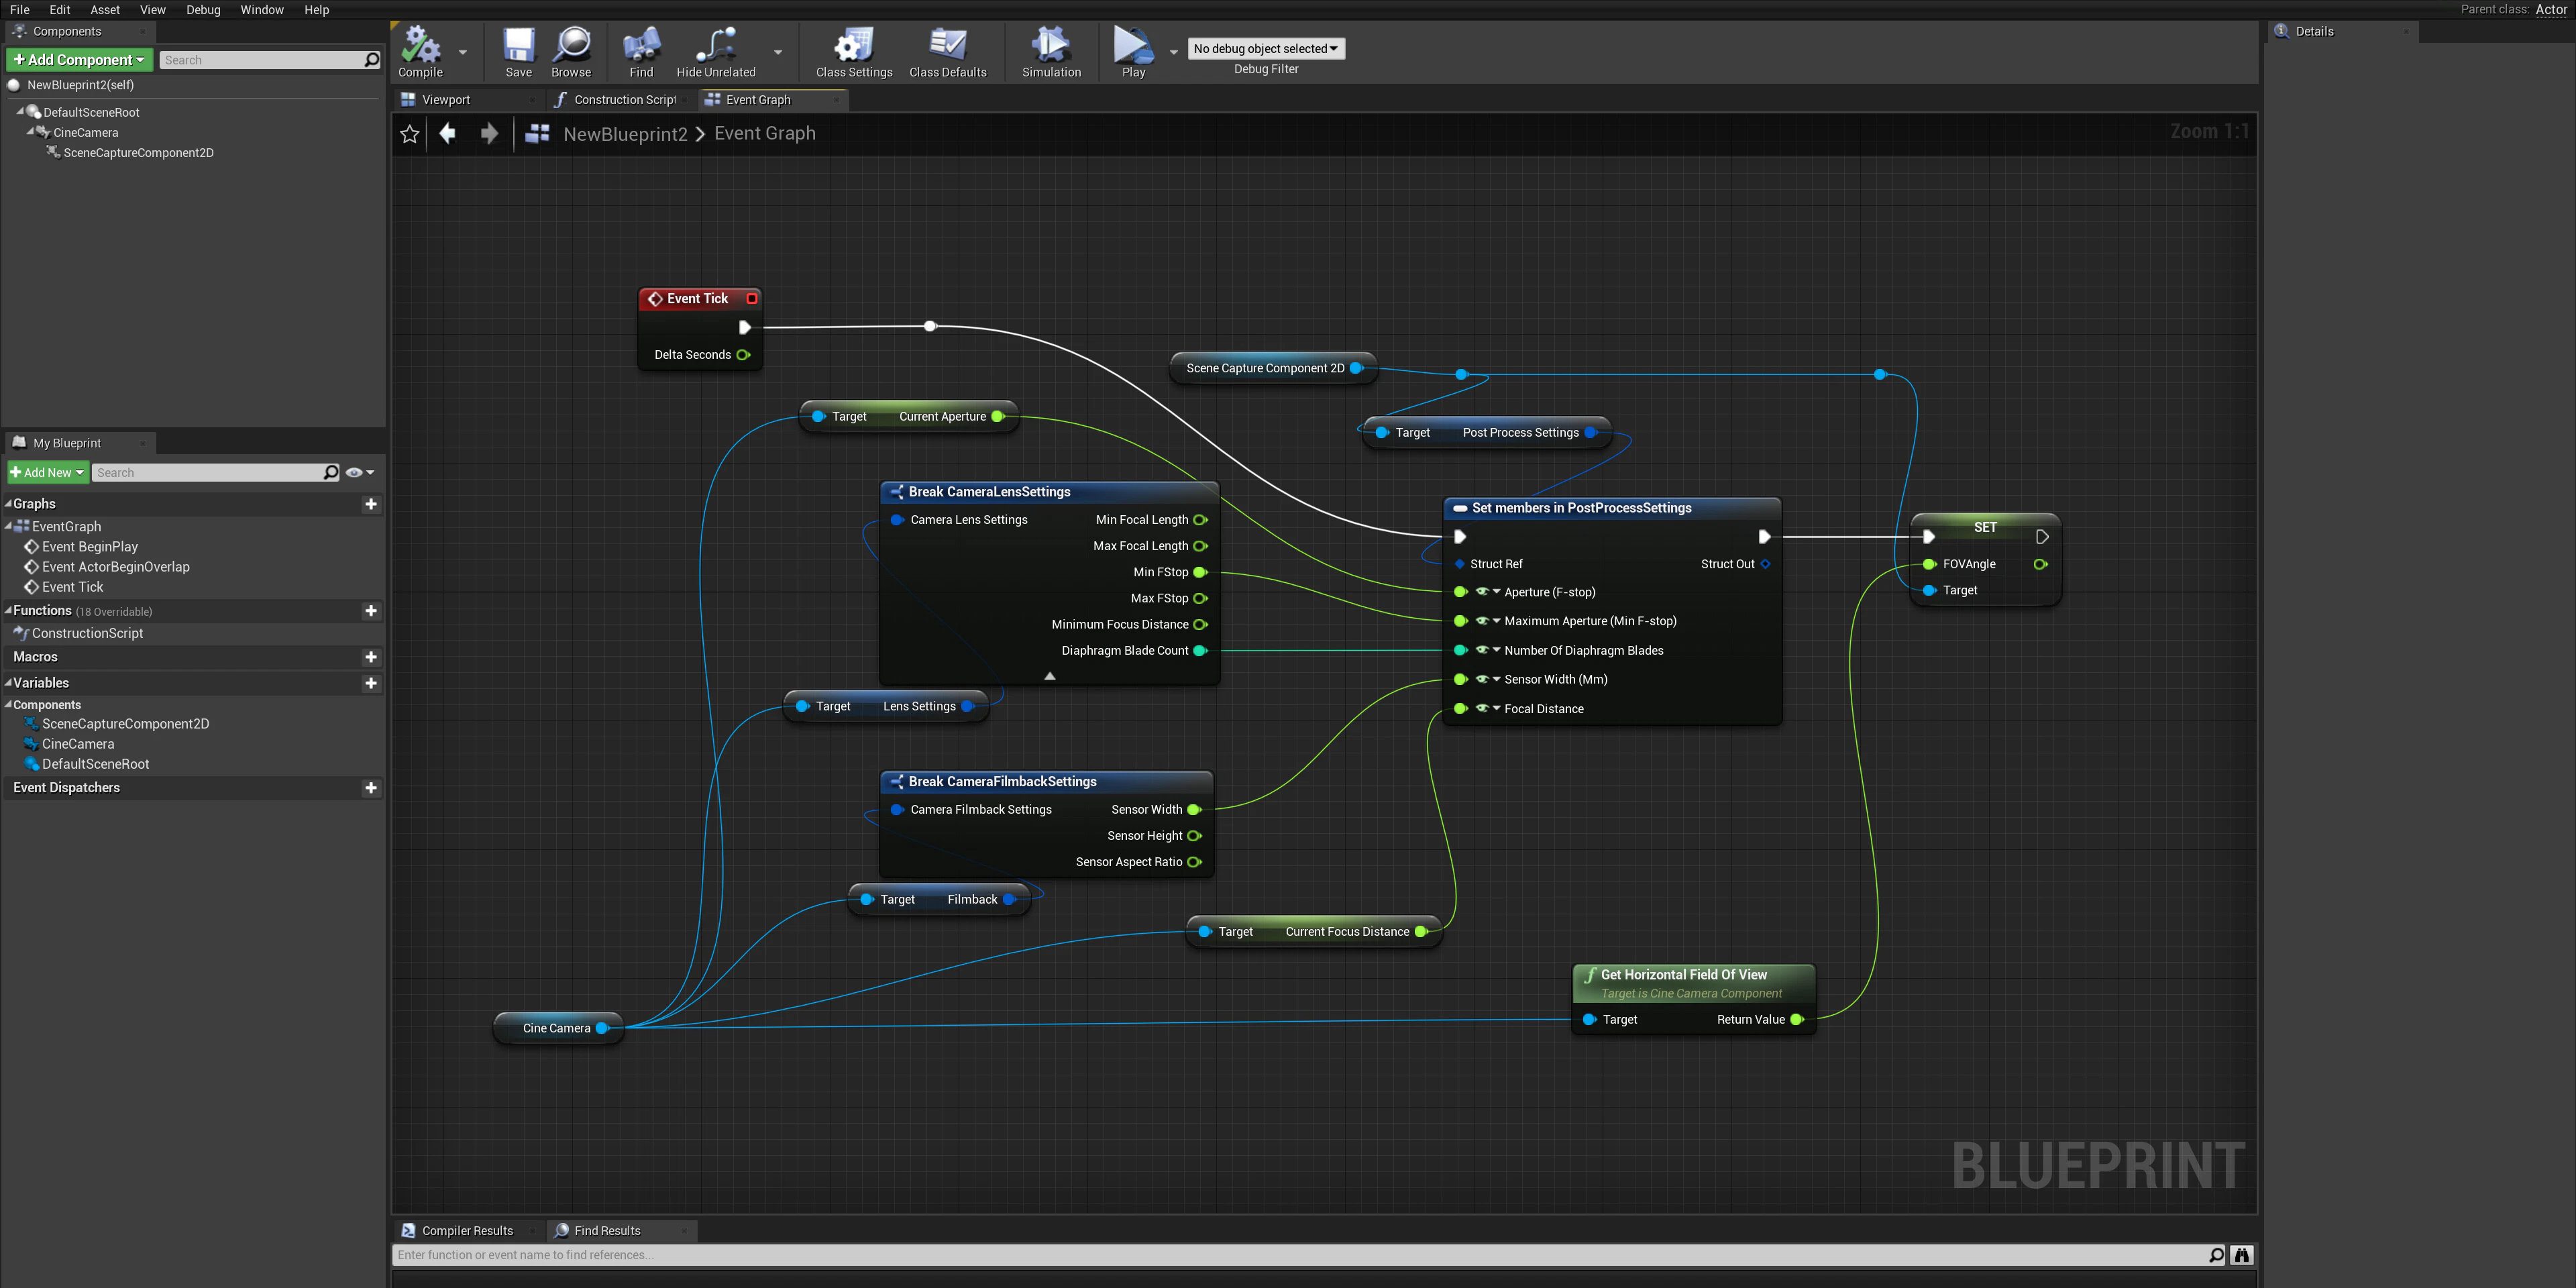The image size is (2576, 1288).
Task: Open parent class Actor link
Action: coord(2551,9)
